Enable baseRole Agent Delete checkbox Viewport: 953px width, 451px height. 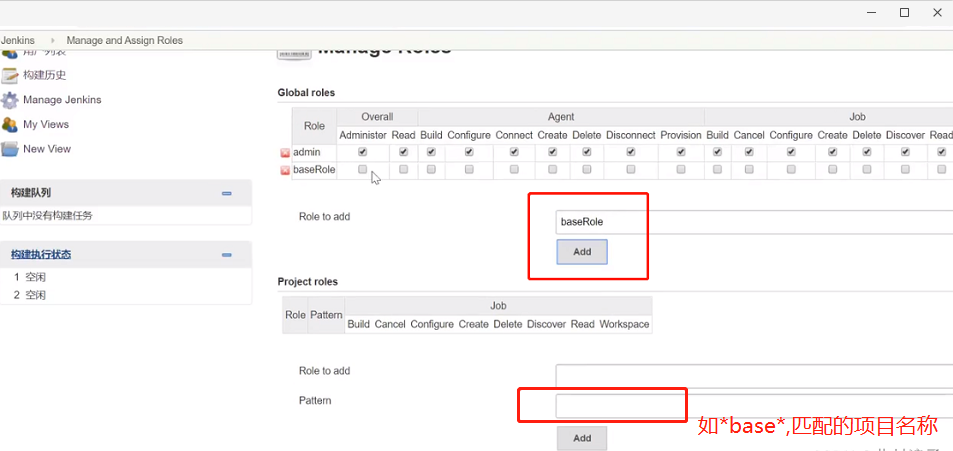click(x=587, y=170)
